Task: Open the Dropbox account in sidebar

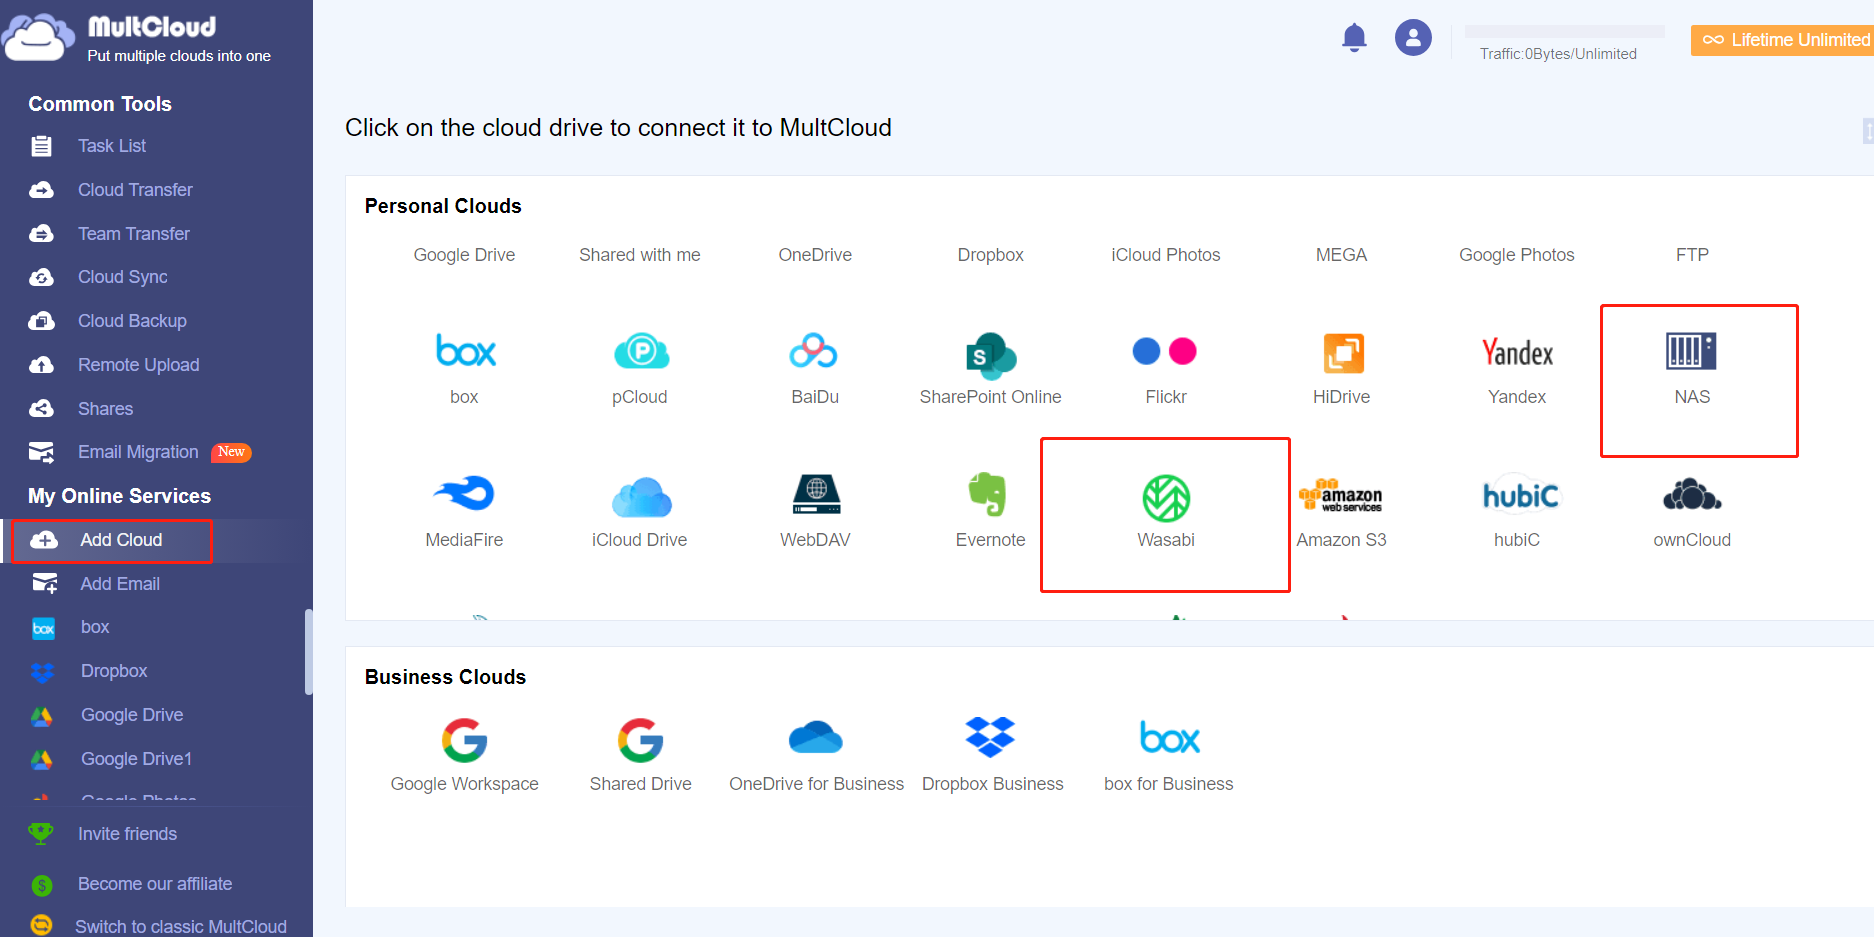Action: pyautogui.click(x=114, y=671)
